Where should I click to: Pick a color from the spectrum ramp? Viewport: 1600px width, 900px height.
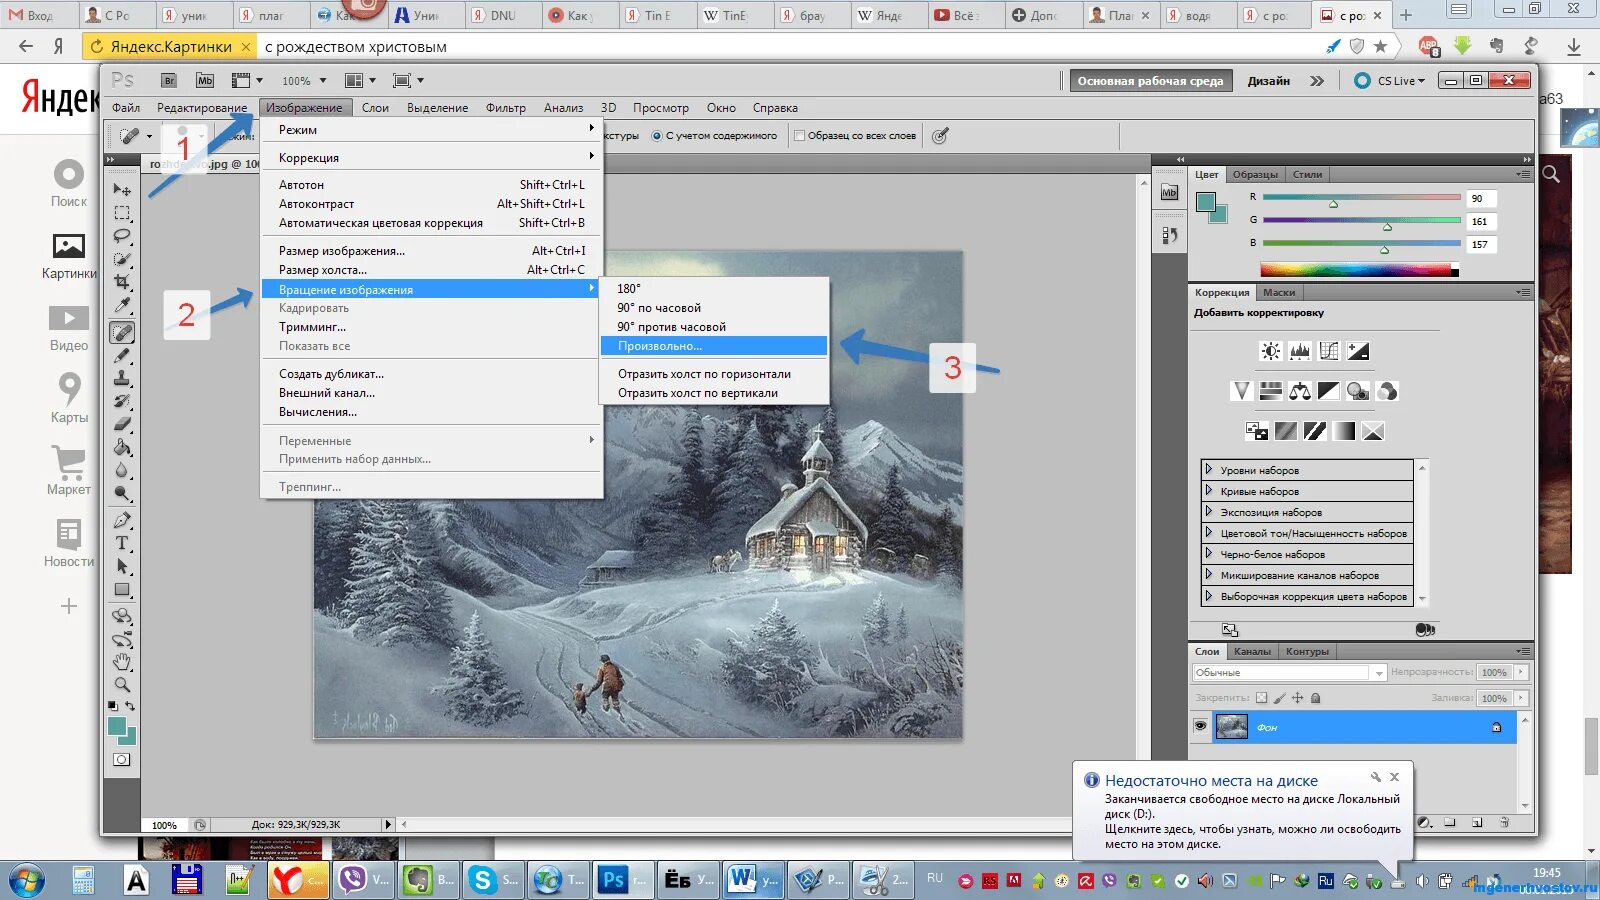tap(1359, 270)
